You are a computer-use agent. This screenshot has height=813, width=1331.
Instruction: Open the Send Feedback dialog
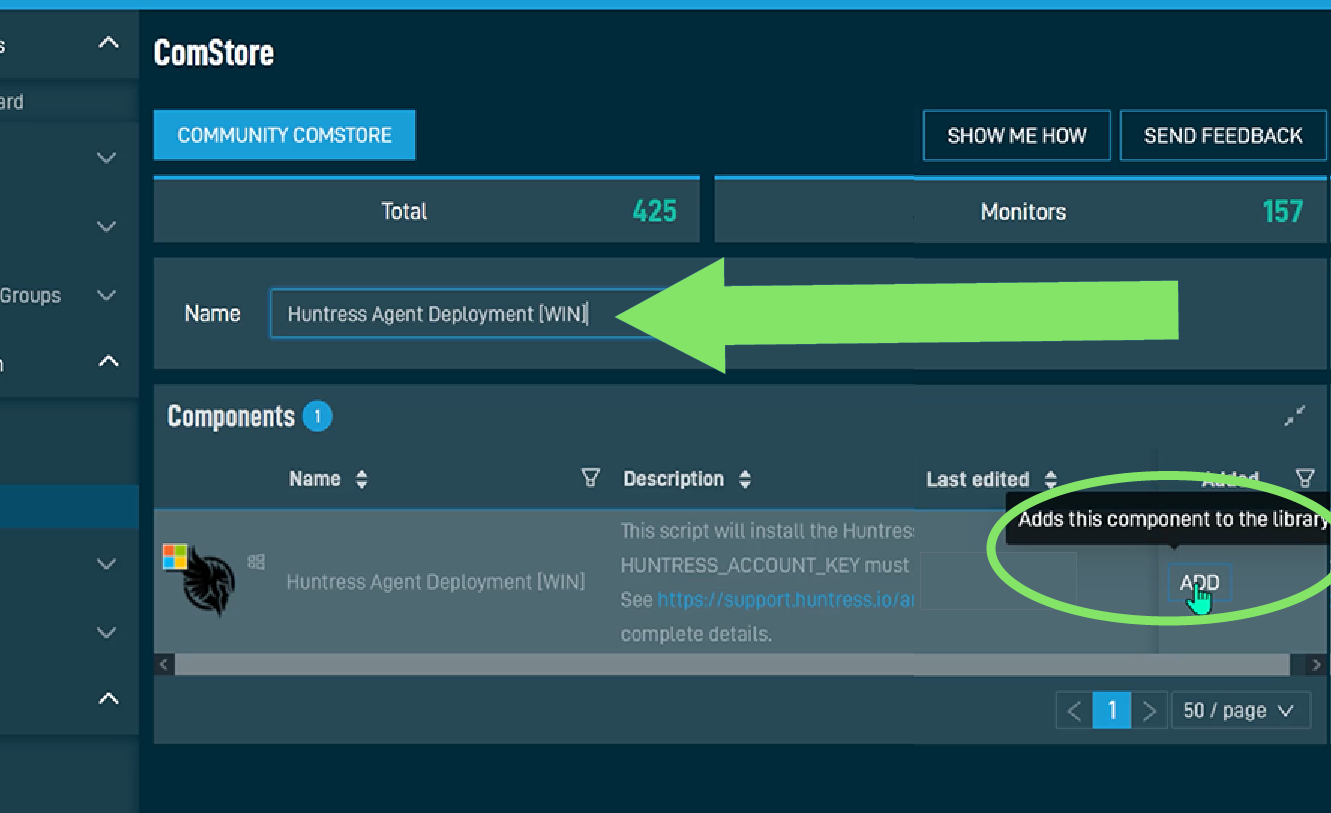coord(1223,136)
